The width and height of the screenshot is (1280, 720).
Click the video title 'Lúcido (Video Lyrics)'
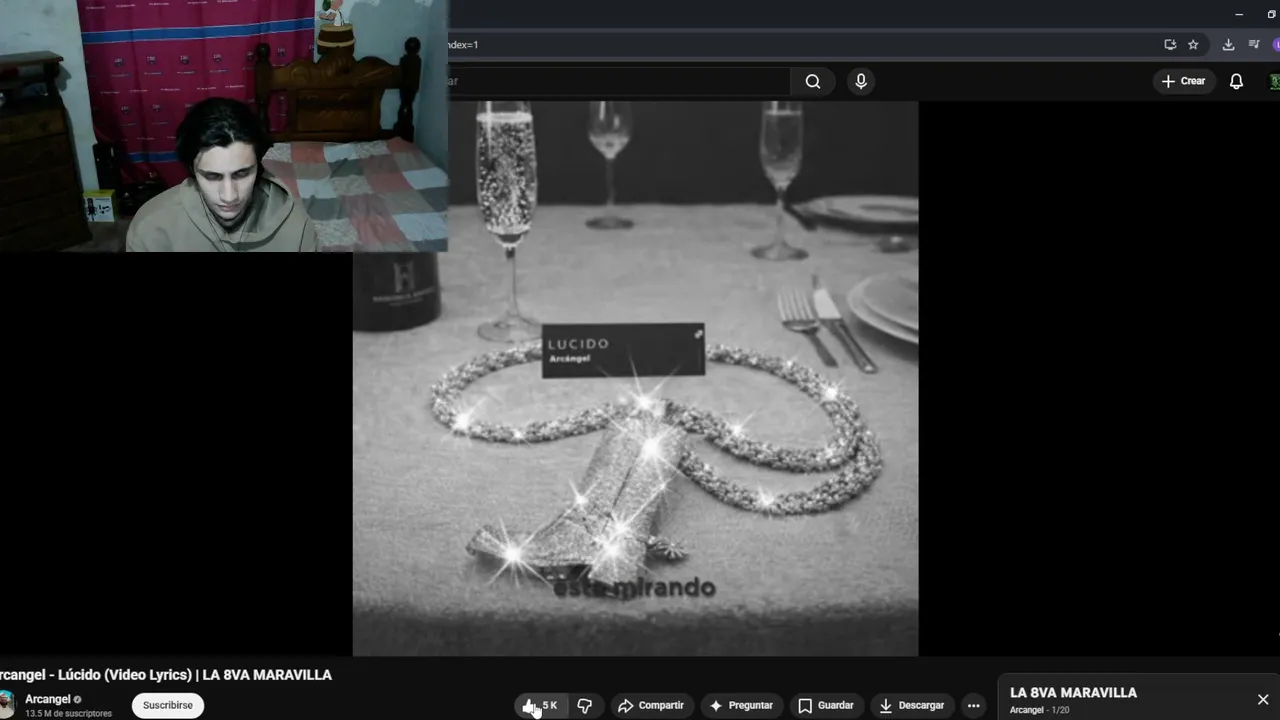[165, 675]
